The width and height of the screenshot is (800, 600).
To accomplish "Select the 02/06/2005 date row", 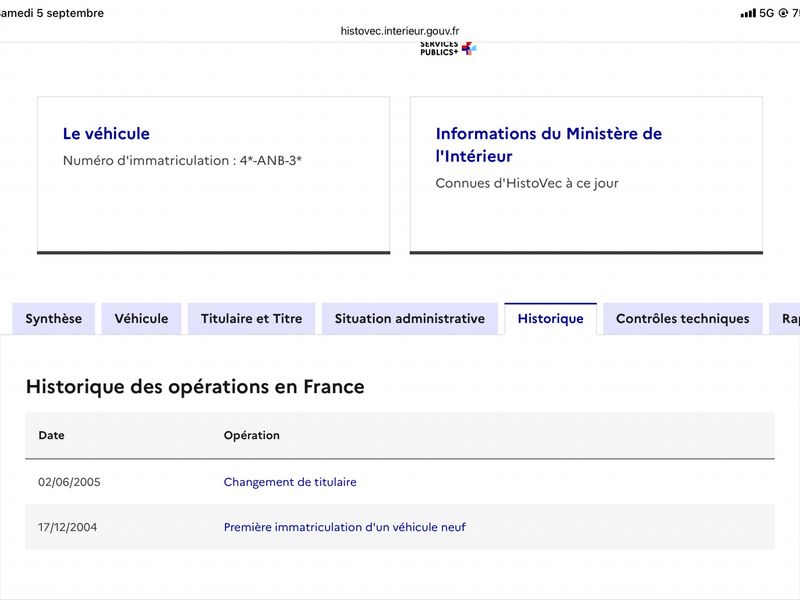I will click(x=400, y=482).
